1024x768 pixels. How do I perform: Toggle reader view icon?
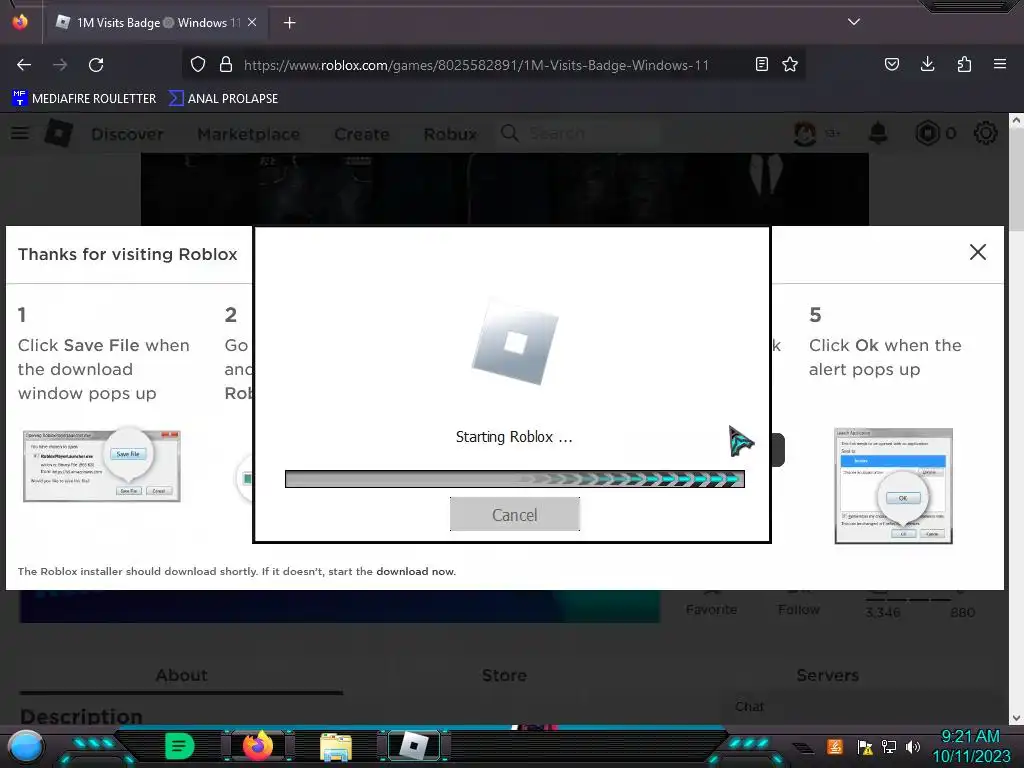(761, 65)
